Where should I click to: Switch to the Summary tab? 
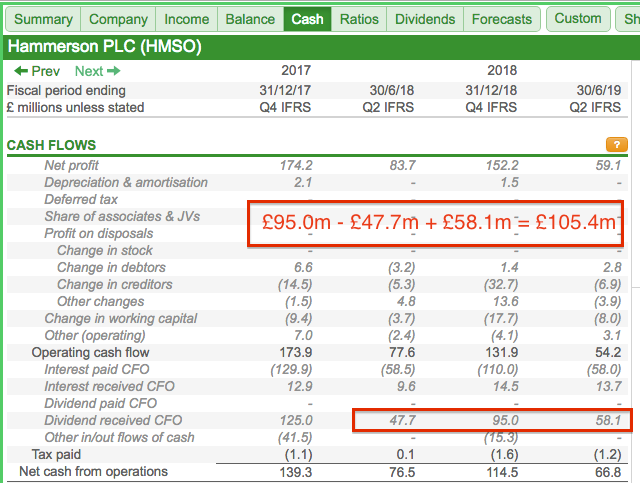point(43,19)
